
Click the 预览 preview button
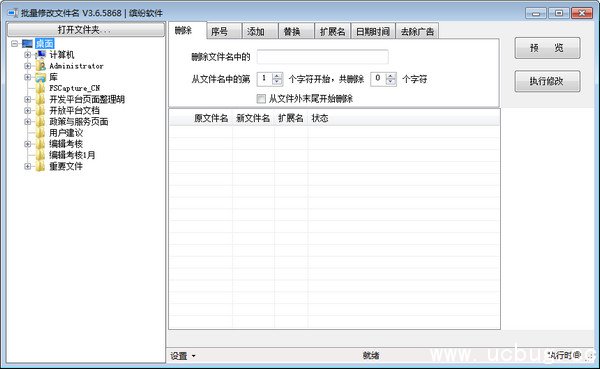point(547,48)
